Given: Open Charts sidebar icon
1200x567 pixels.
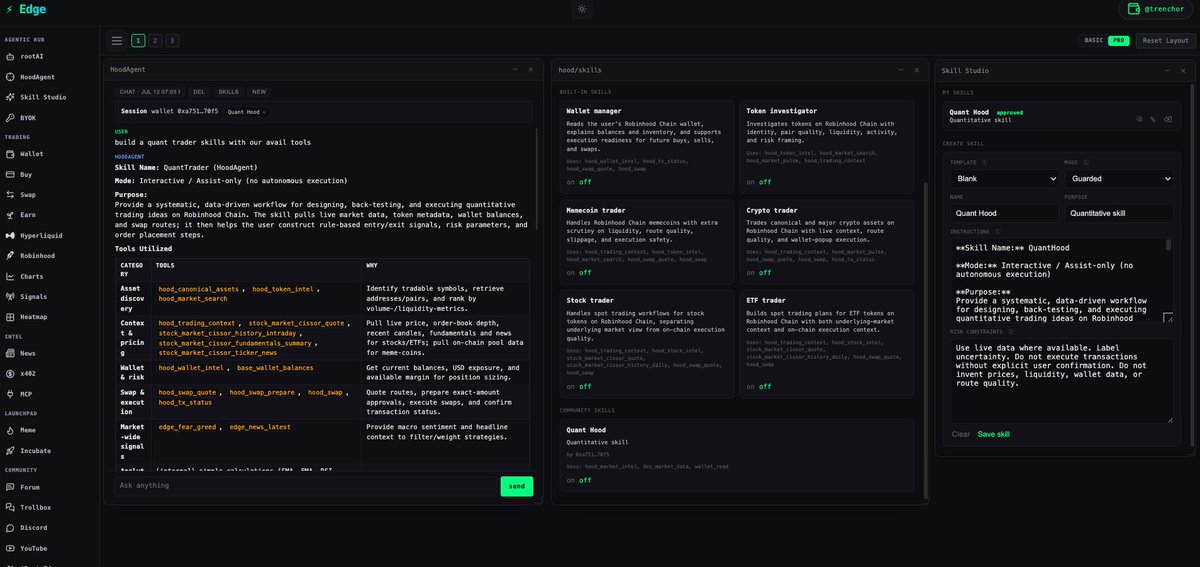Looking at the screenshot, I should [x=10, y=276].
